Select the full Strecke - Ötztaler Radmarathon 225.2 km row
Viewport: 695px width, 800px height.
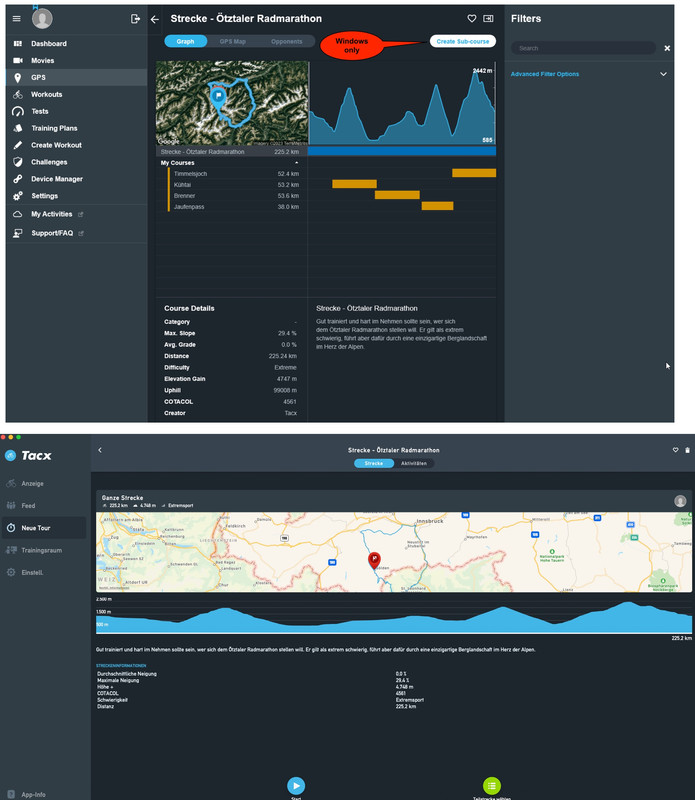click(232, 152)
